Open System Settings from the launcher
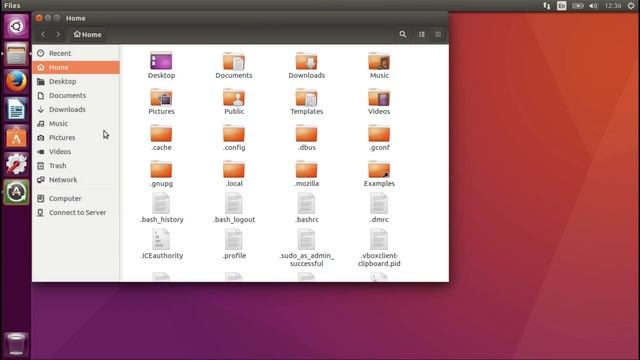The image size is (640, 360). click(x=16, y=164)
